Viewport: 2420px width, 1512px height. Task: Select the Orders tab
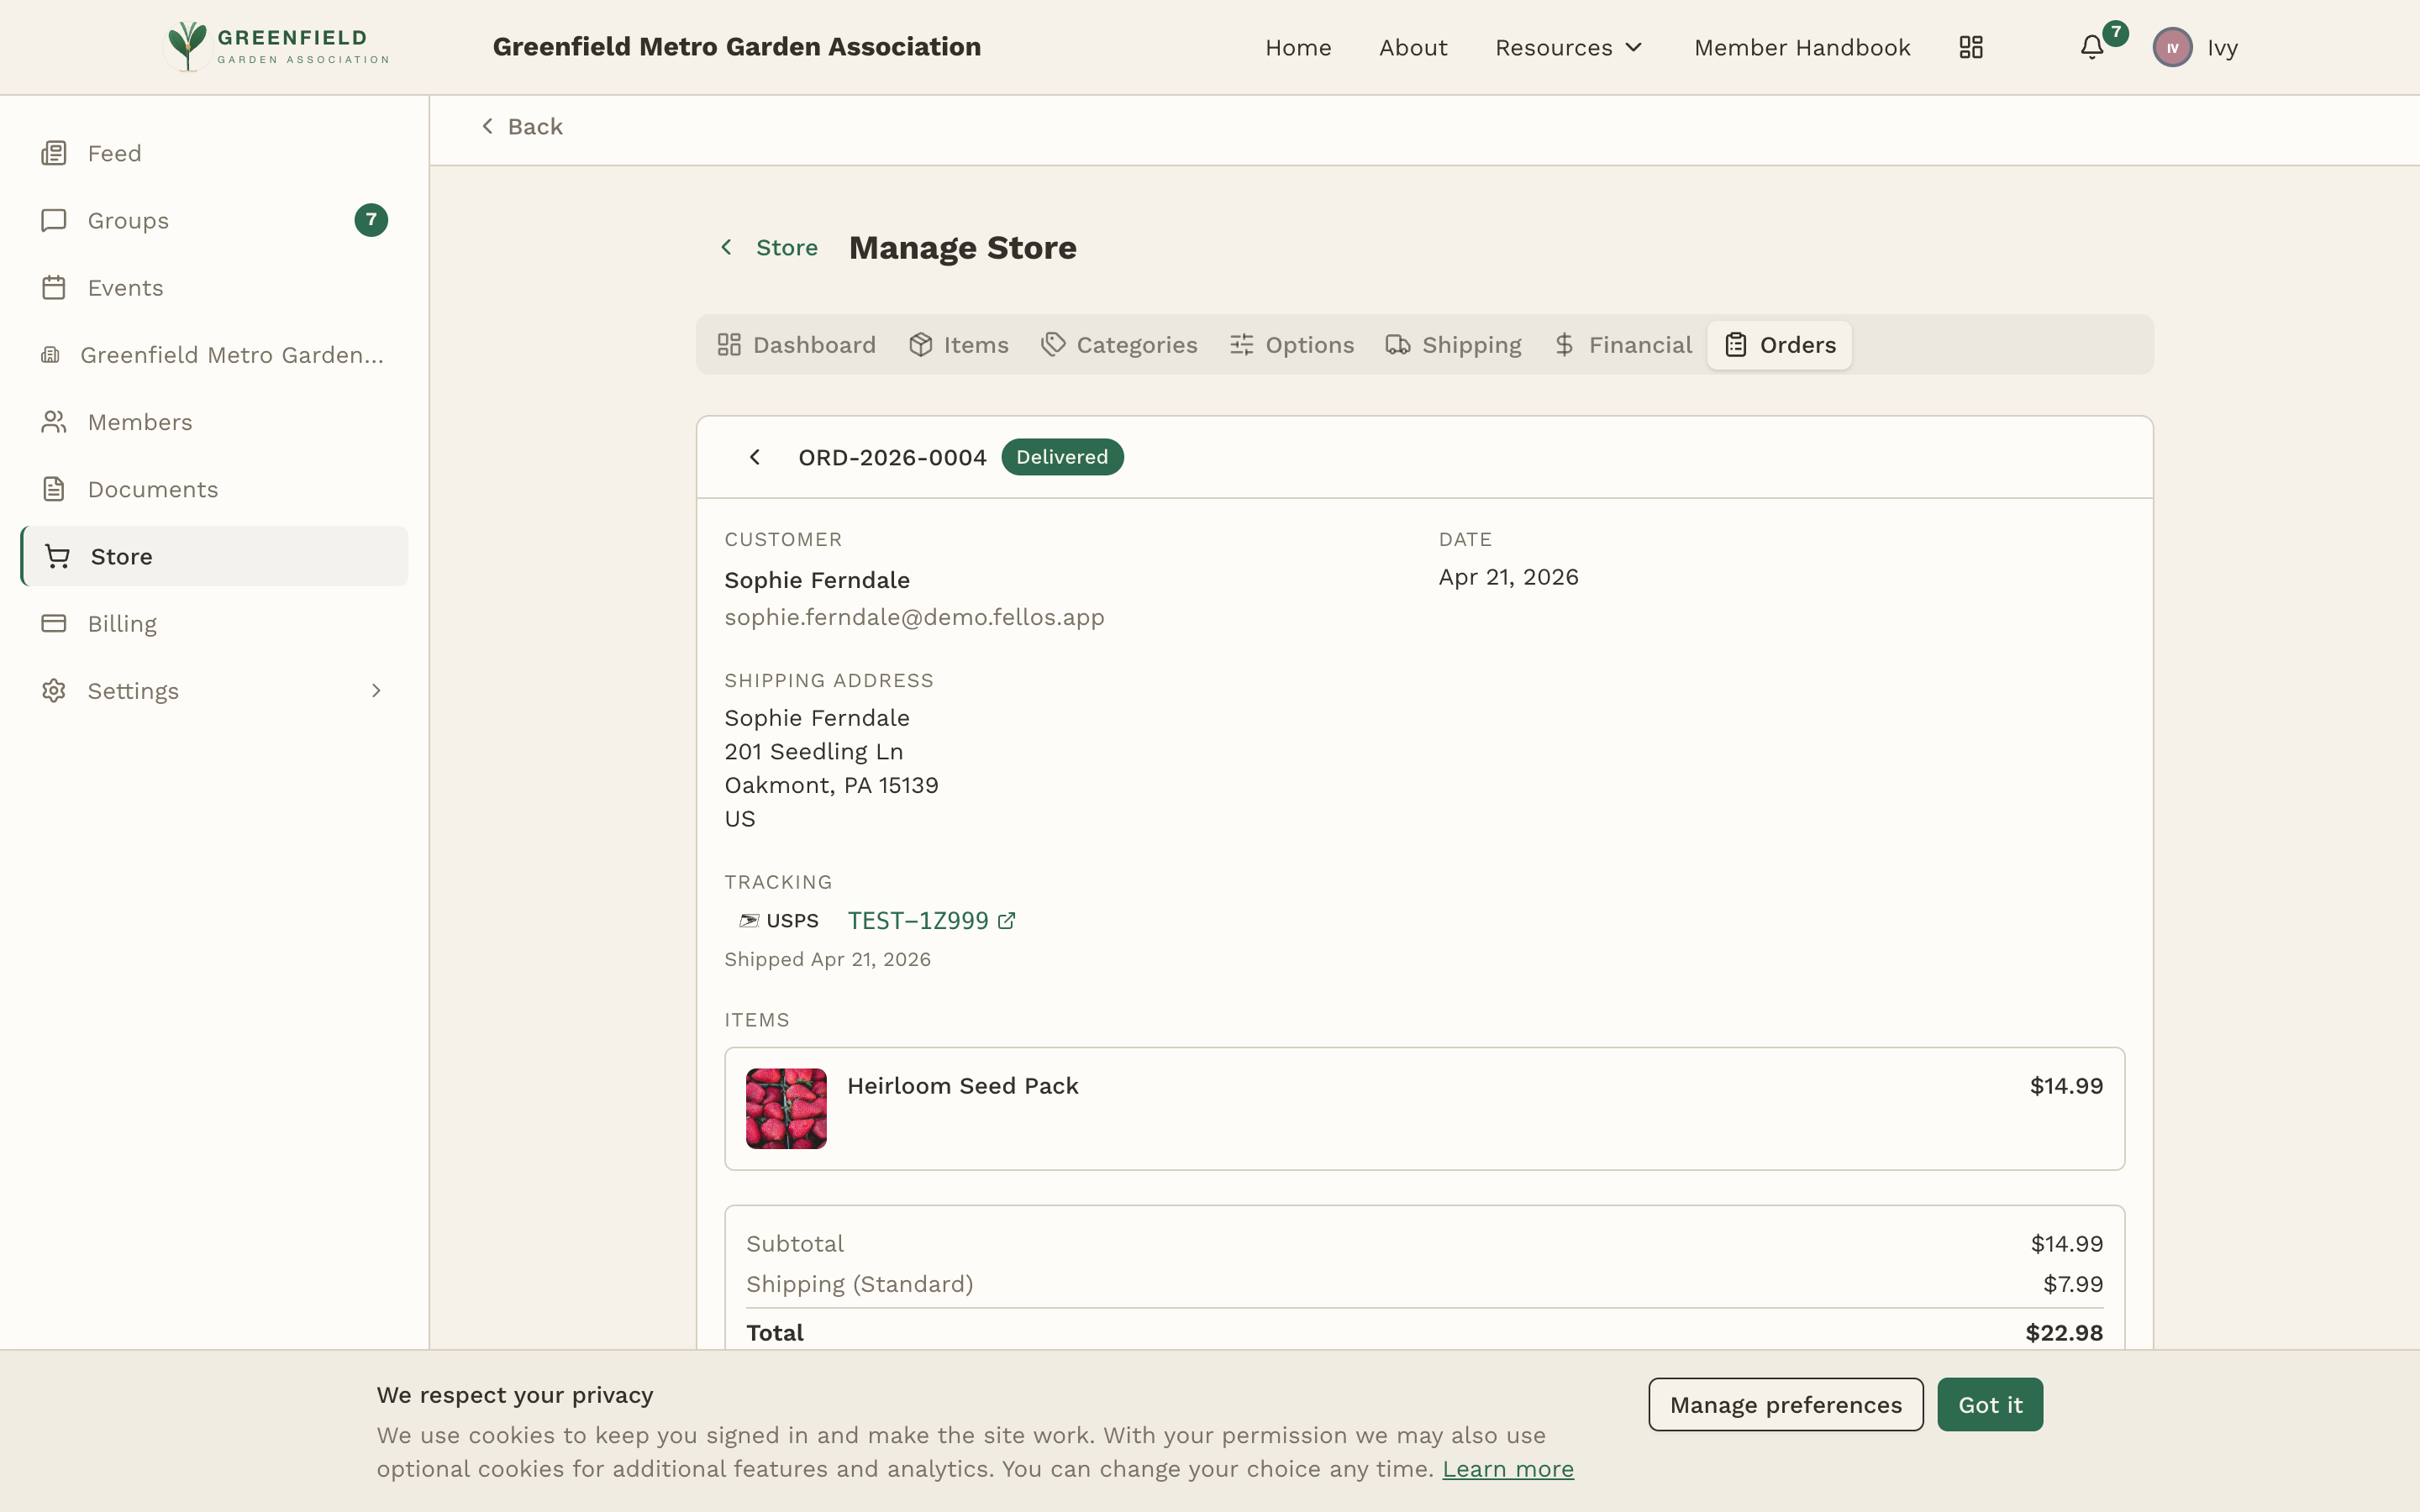coord(1779,345)
